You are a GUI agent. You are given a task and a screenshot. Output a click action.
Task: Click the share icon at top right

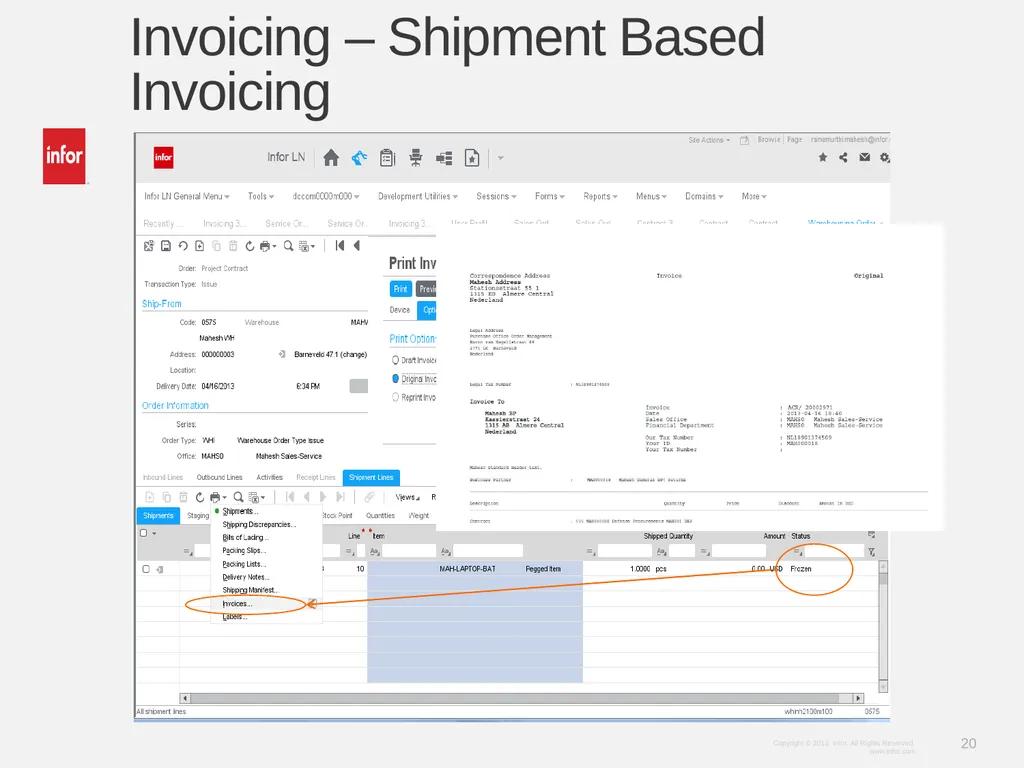point(844,157)
